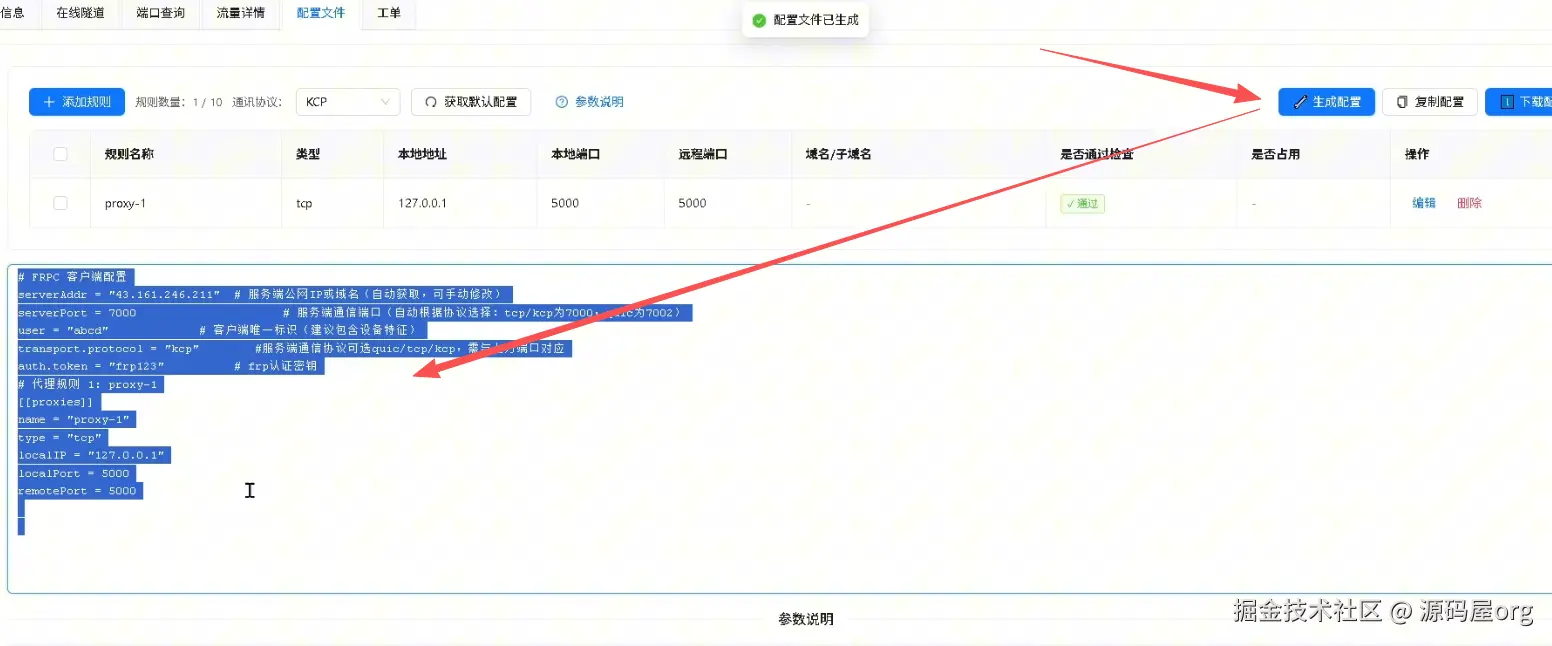Image resolution: width=1552 pixels, height=646 pixels.
Task: Check the proxy-1 row checkbox
Action: (60, 203)
